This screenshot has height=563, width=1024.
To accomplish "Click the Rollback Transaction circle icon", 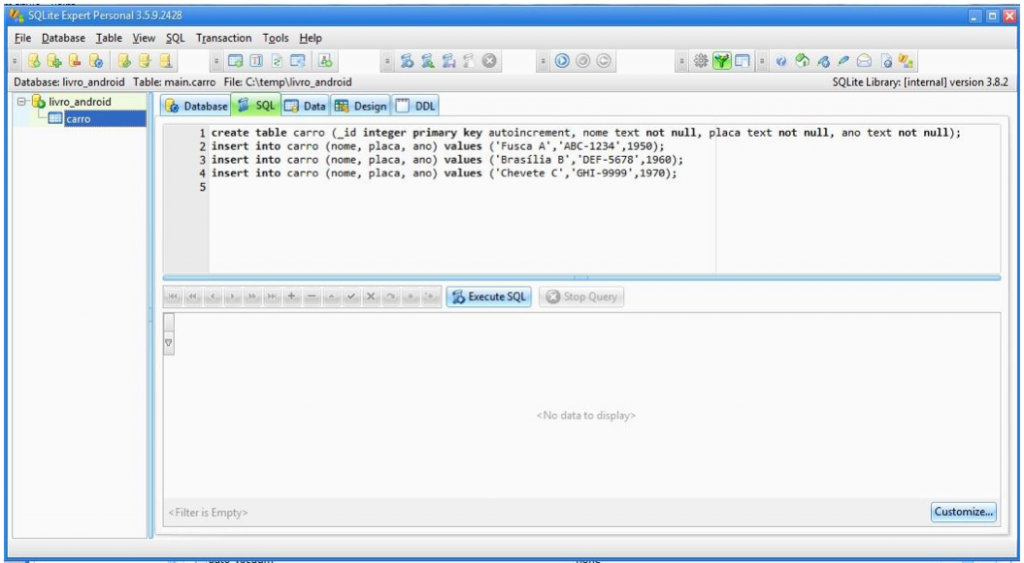I will [603, 61].
